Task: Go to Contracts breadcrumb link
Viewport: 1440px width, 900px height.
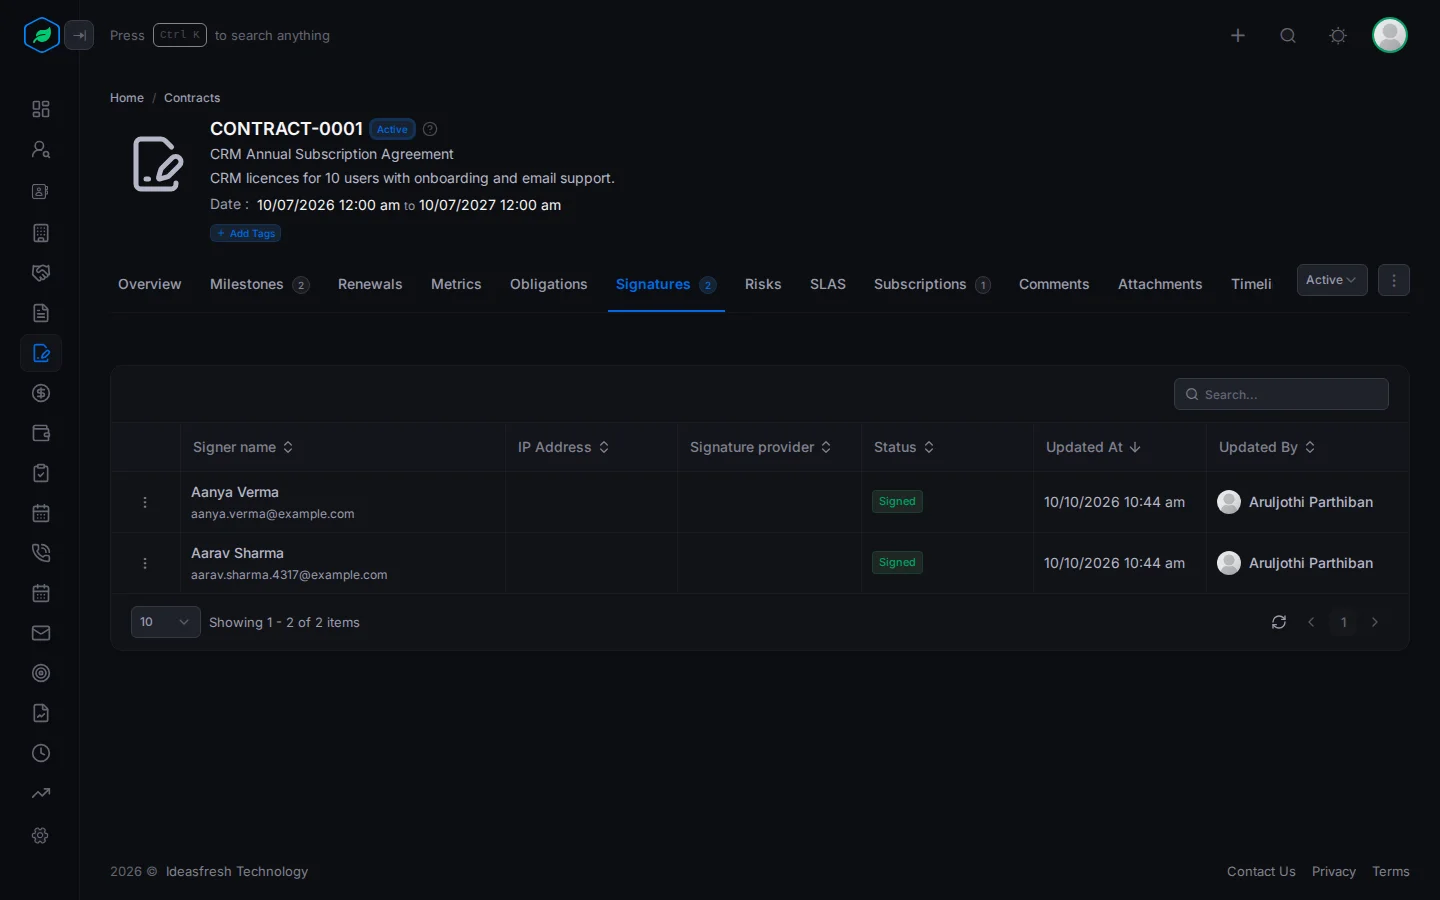Action: [192, 98]
